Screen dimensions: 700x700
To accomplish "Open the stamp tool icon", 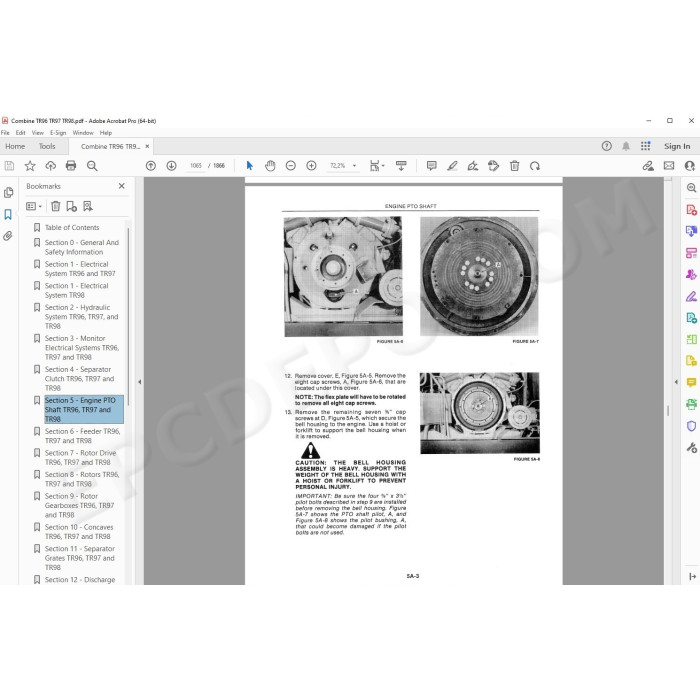I will (493, 166).
